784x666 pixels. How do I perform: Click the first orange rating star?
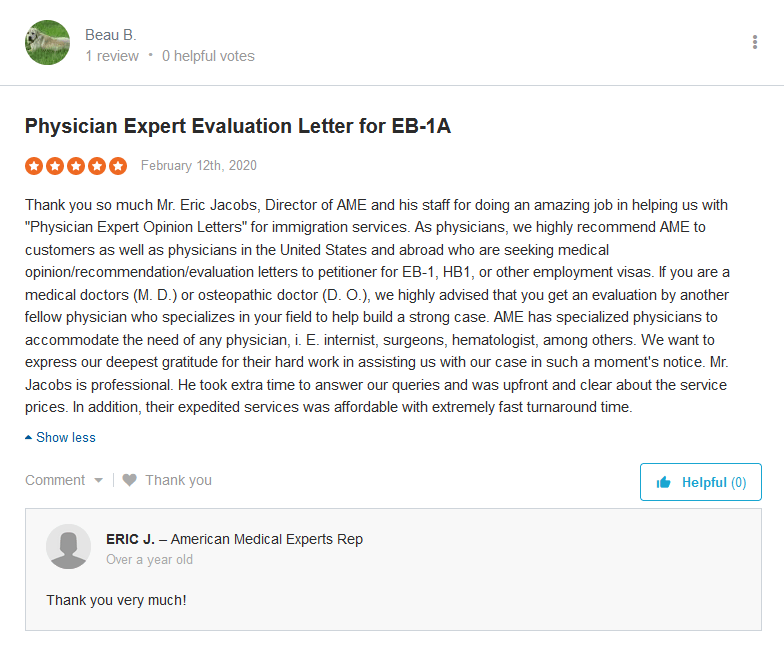click(x=34, y=166)
